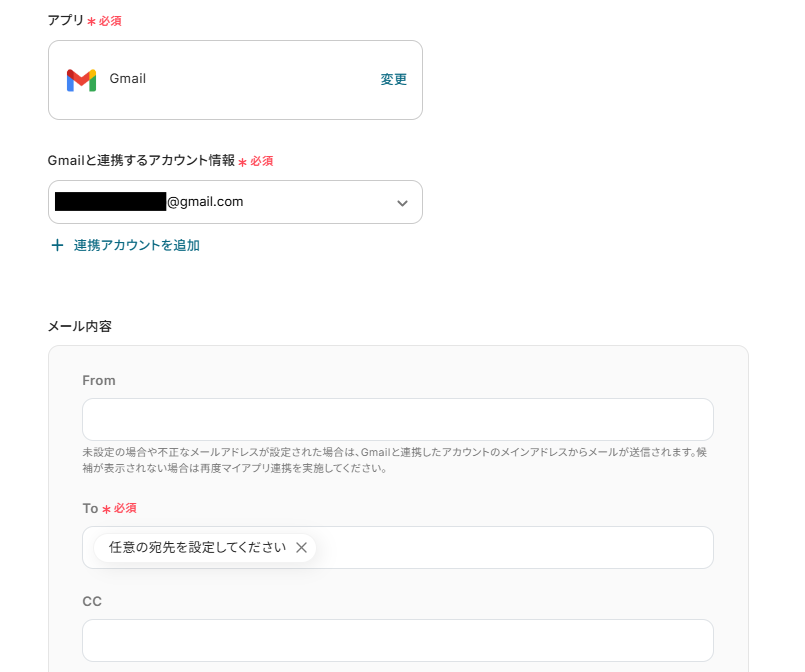The width and height of the screenshot is (805, 672).
Task: Select the 任意の宛先を設定してください chip text
Action: [197, 548]
